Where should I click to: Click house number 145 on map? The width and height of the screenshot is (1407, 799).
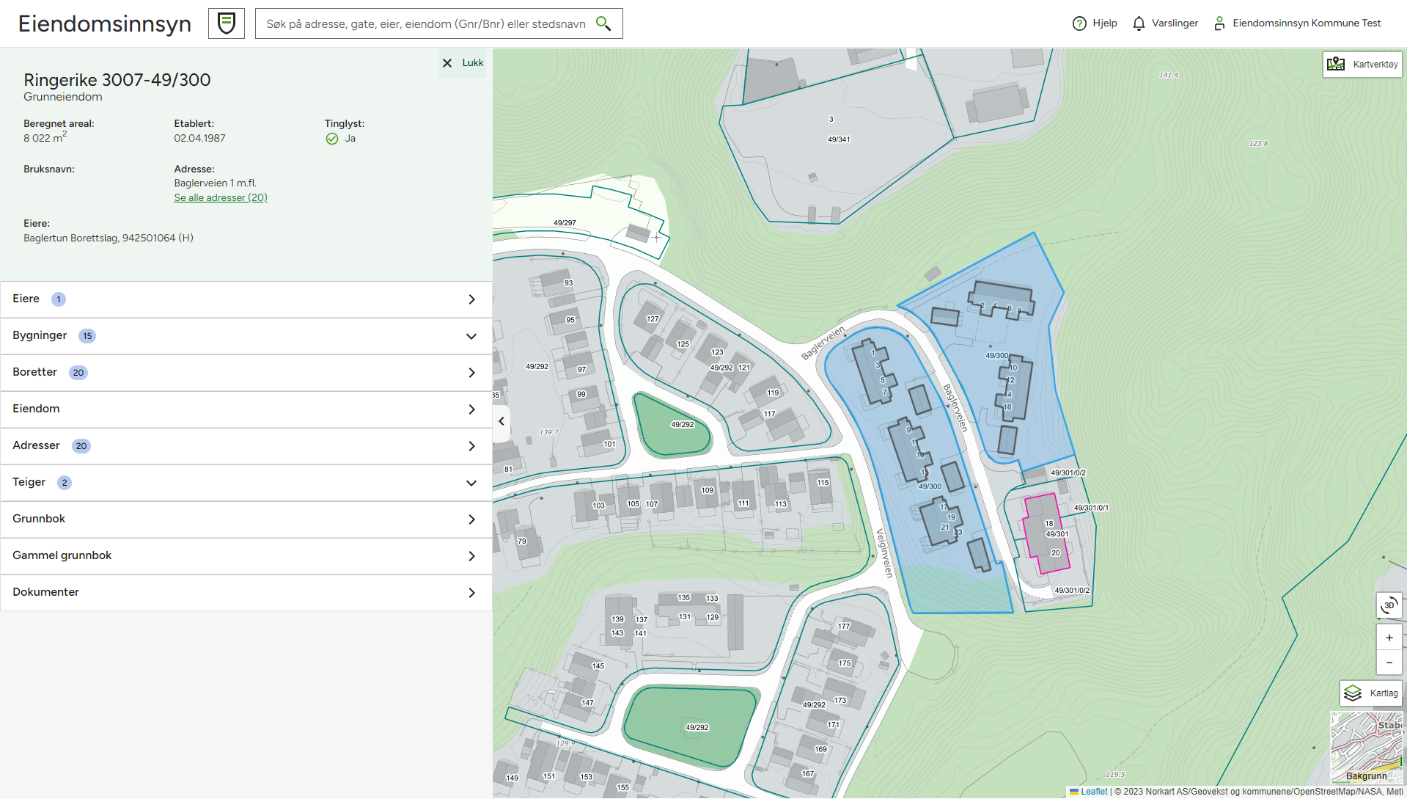[598, 666]
